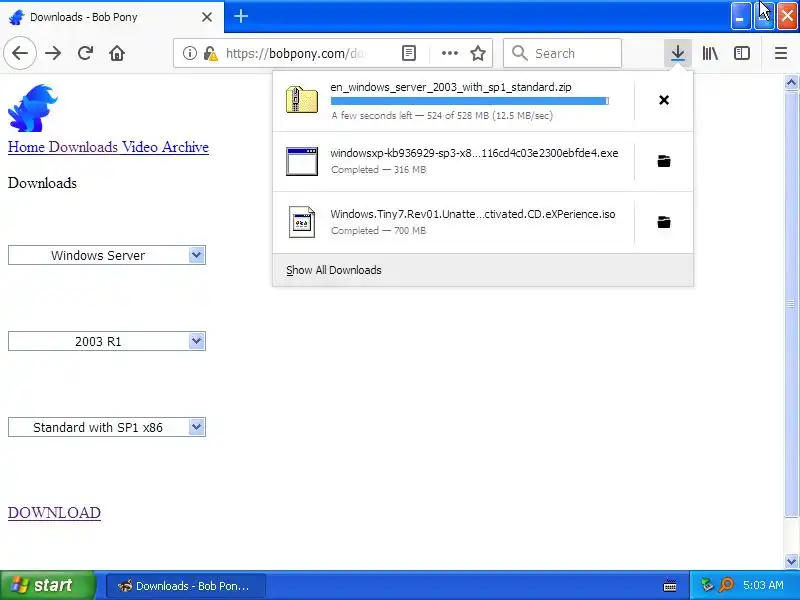The image size is (800, 600).
Task: Close the Downloads - Bob Pony tab
Action: pyautogui.click(x=207, y=17)
